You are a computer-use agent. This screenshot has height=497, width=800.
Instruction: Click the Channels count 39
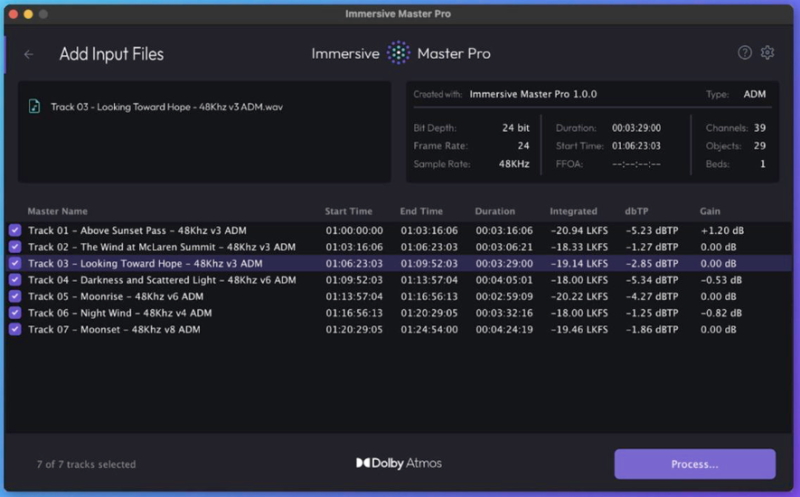click(760, 128)
